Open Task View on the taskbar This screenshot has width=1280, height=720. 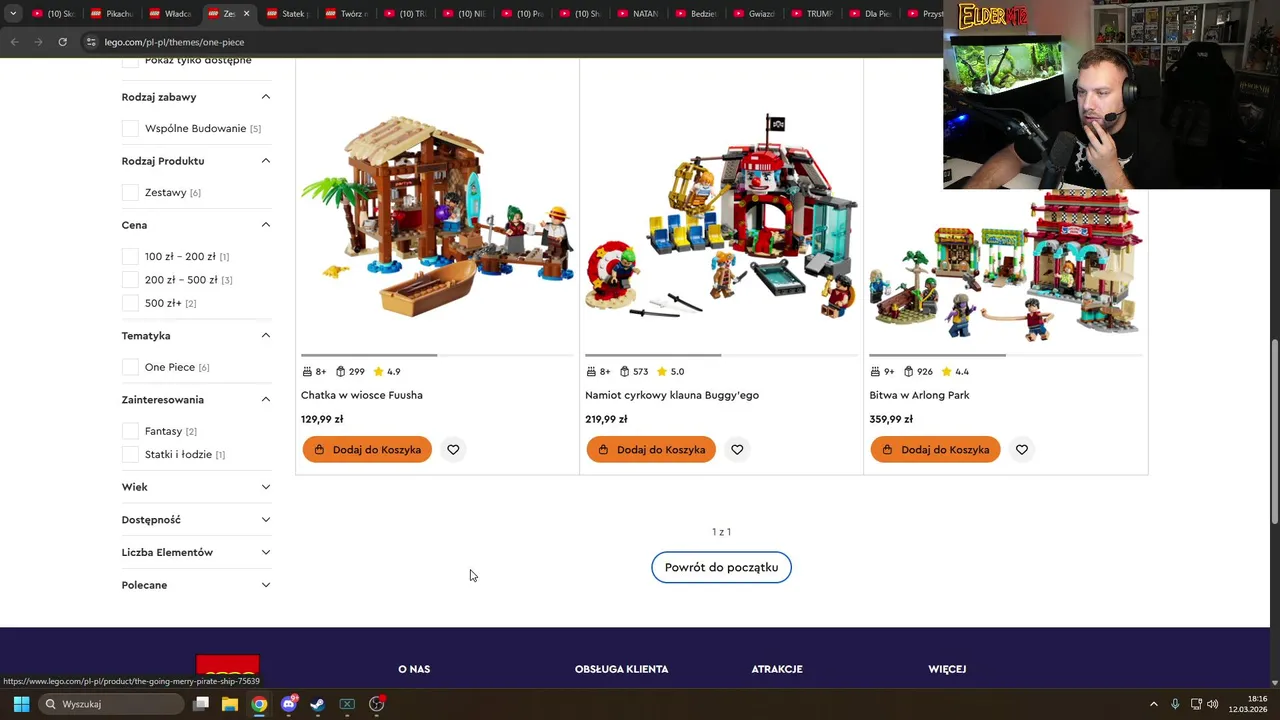(201, 704)
